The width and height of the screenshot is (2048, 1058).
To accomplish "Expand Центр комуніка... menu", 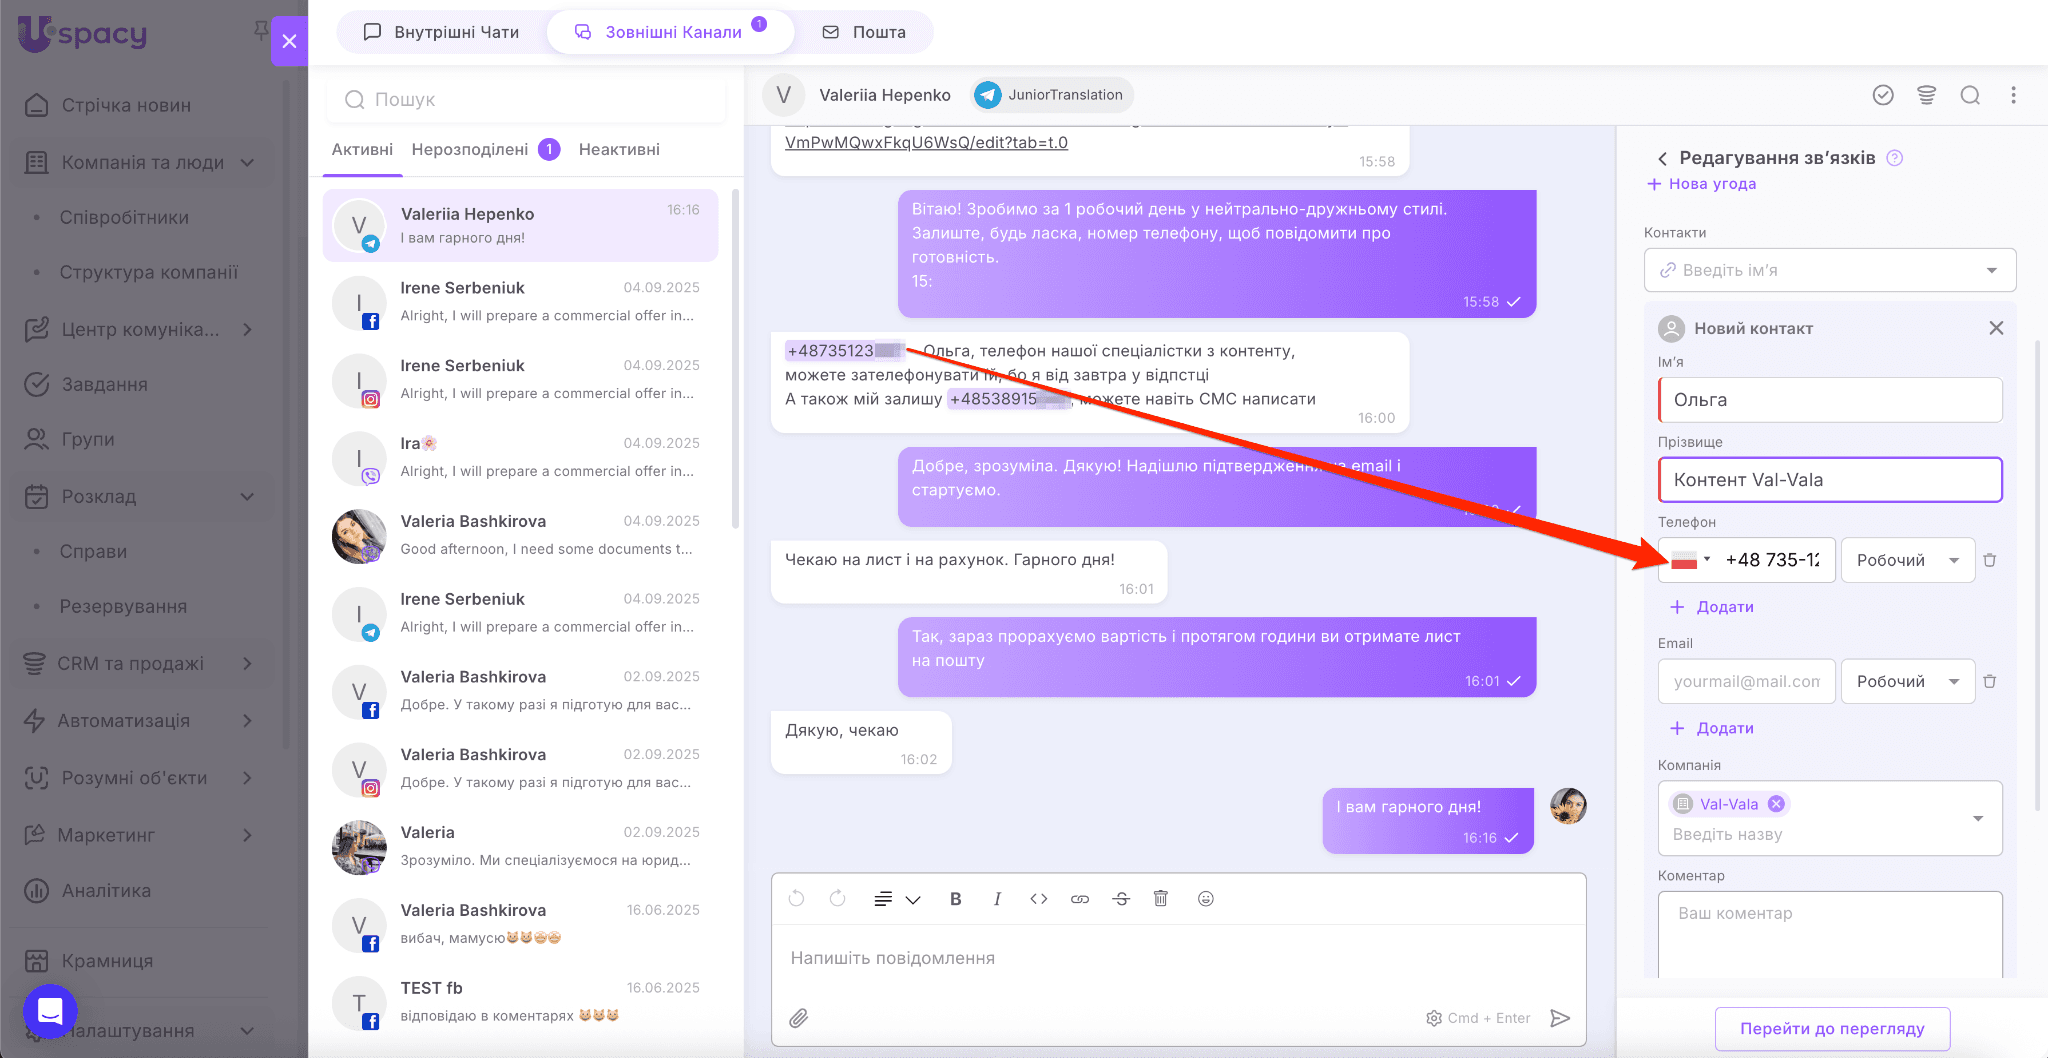I will 140,329.
